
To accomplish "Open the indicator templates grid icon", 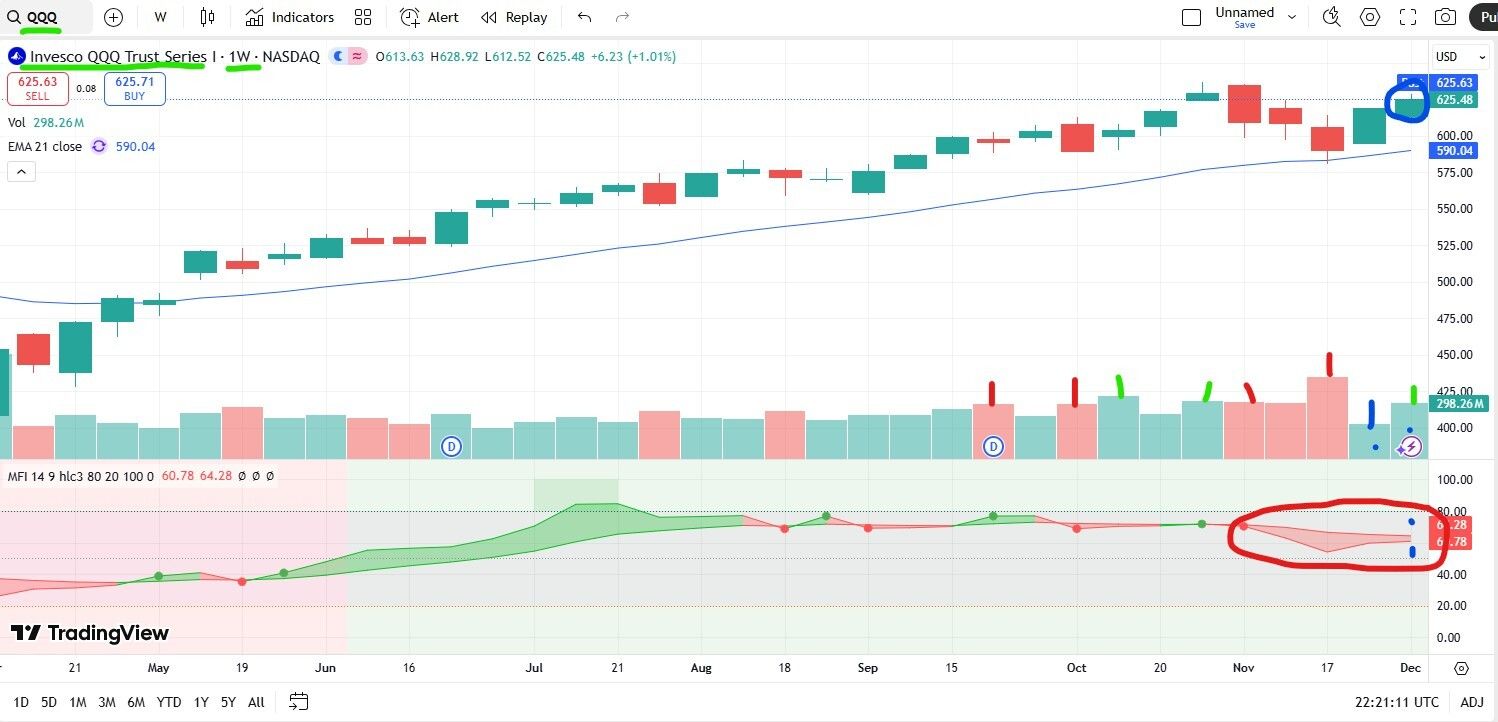I will [x=363, y=17].
